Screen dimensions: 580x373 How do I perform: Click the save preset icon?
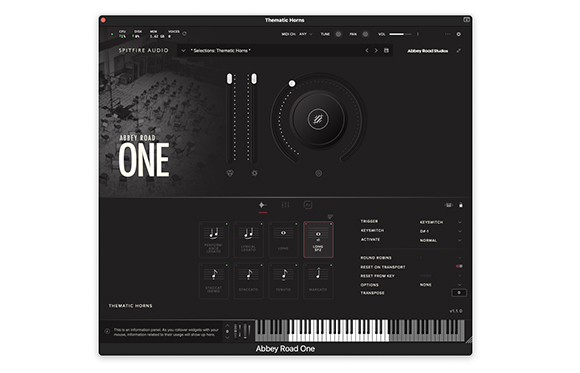386,50
